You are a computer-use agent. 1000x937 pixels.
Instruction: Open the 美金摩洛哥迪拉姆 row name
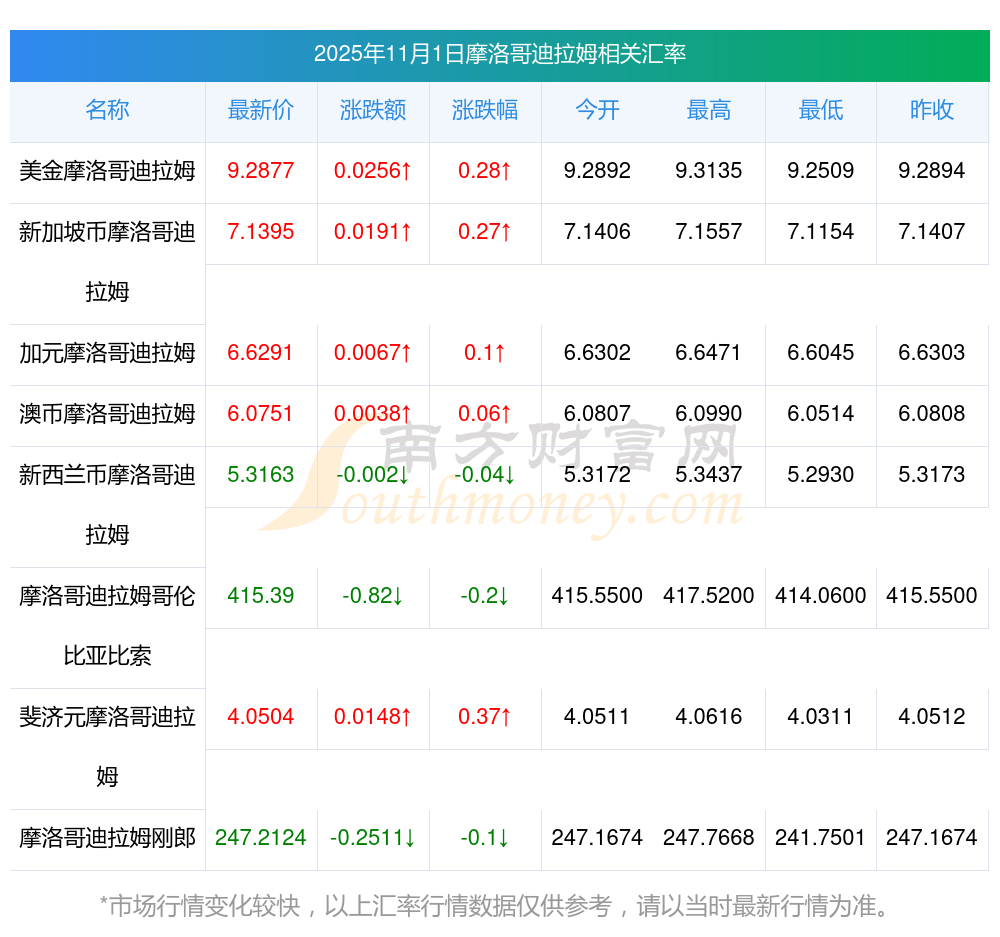click(x=107, y=171)
